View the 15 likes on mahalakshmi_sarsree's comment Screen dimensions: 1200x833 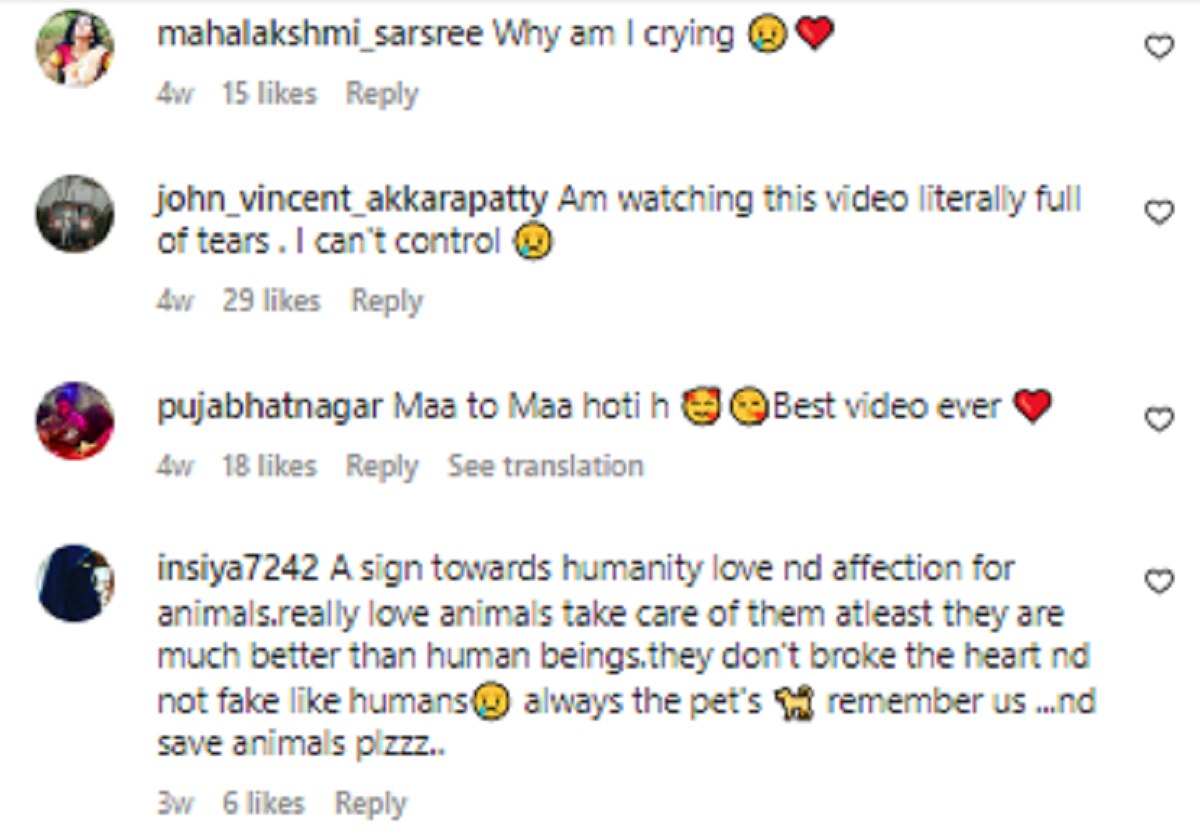click(x=269, y=94)
